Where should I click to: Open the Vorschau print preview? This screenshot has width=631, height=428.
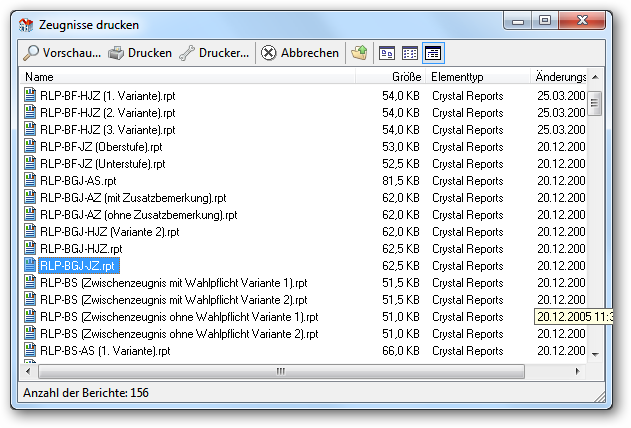click(62, 53)
